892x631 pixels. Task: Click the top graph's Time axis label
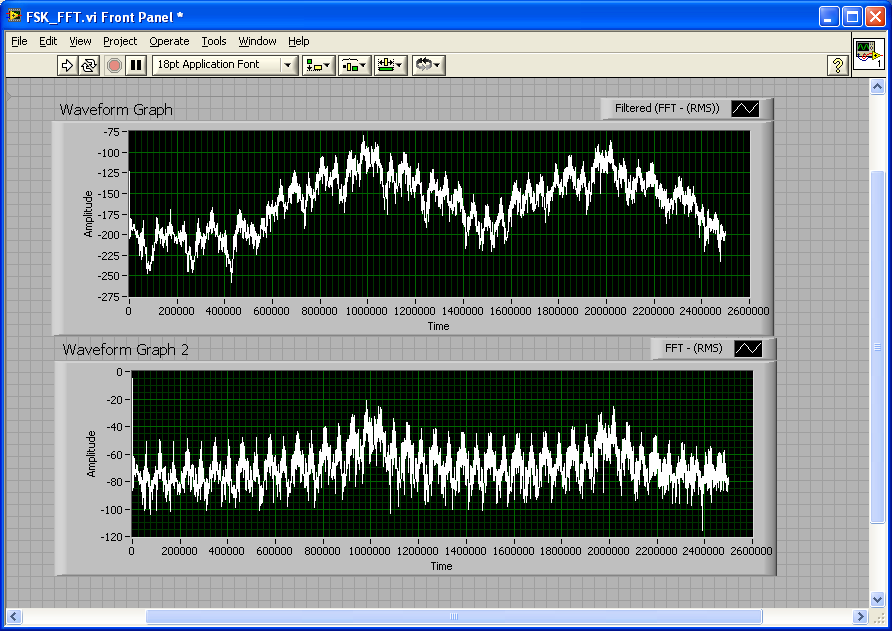(x=439, y=326)
